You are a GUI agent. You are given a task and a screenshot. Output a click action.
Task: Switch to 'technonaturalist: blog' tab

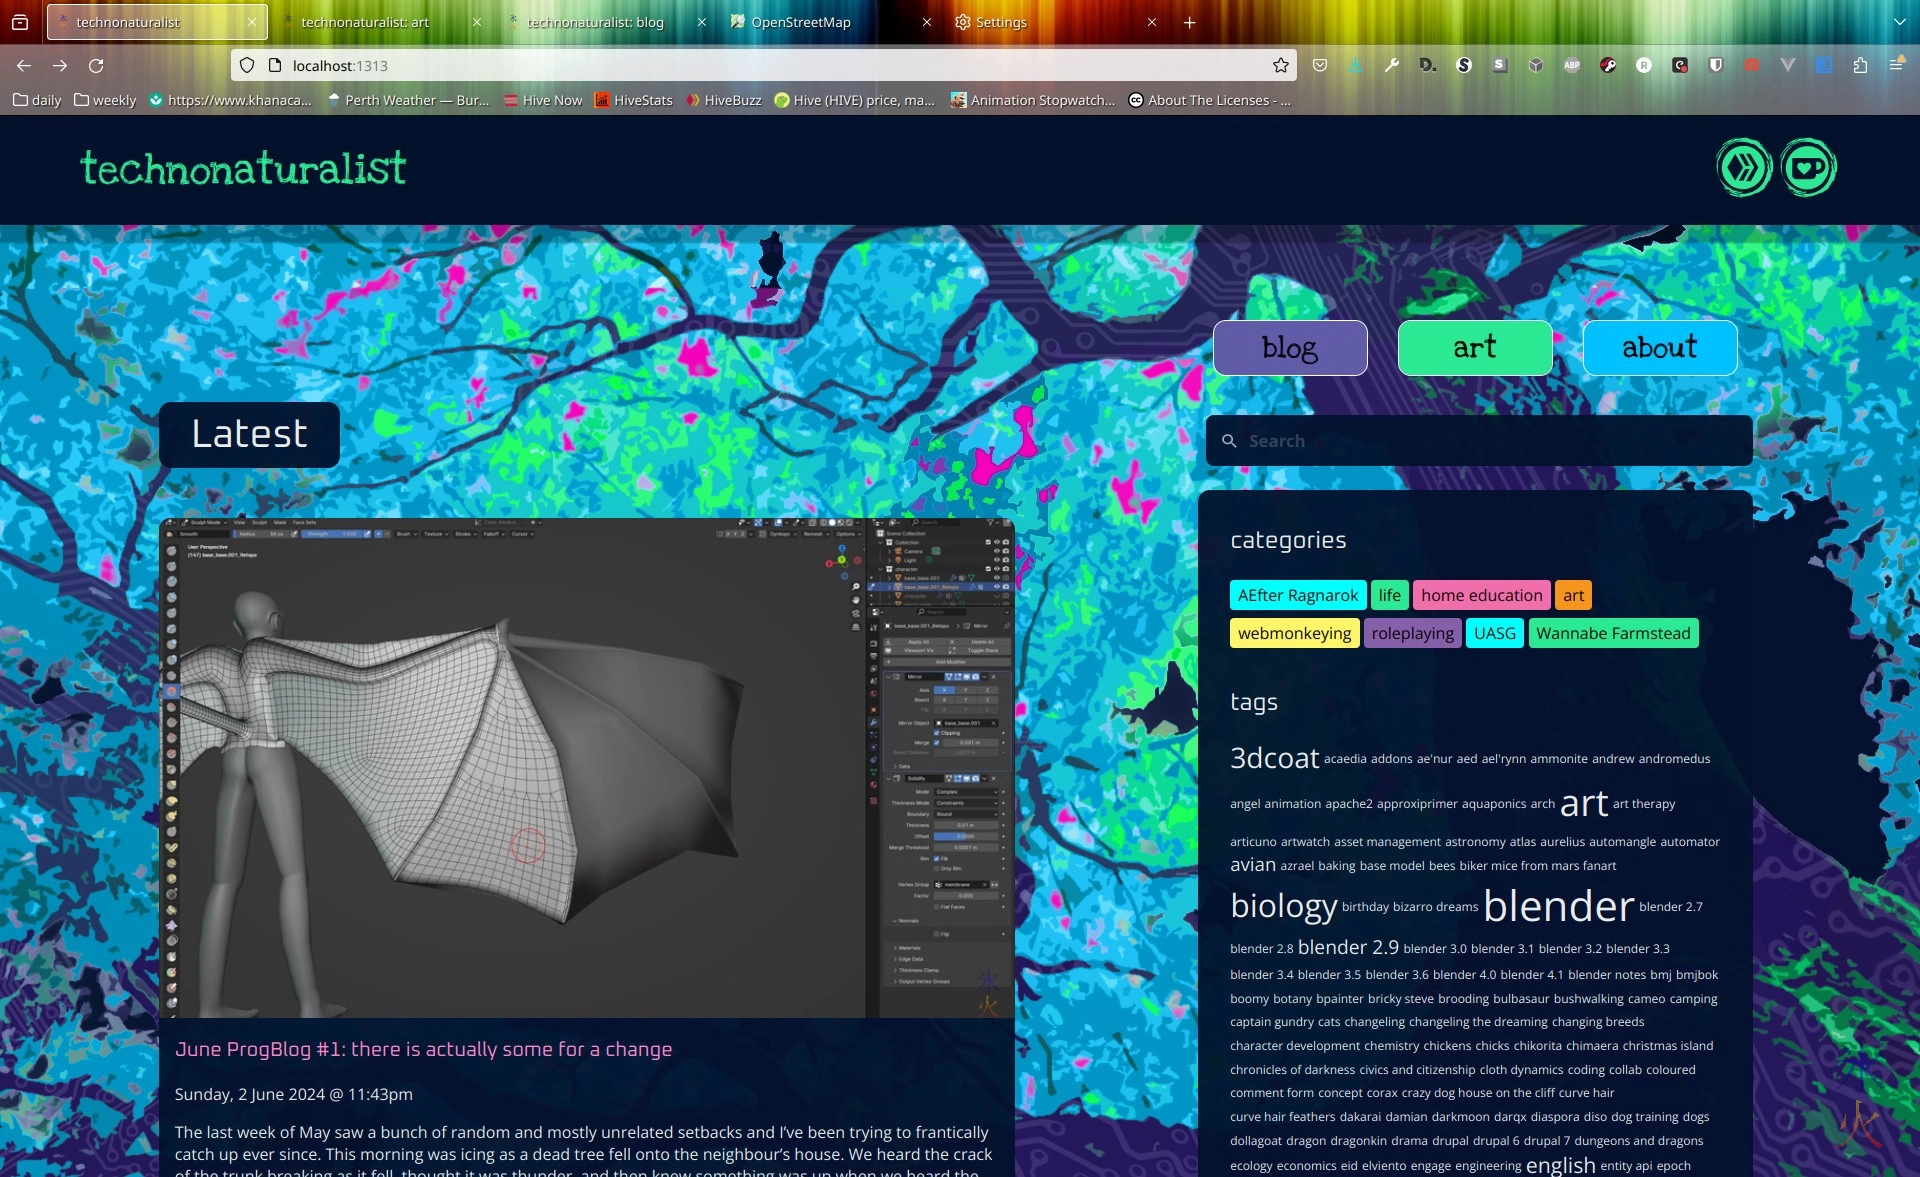[x=595, y=22]
